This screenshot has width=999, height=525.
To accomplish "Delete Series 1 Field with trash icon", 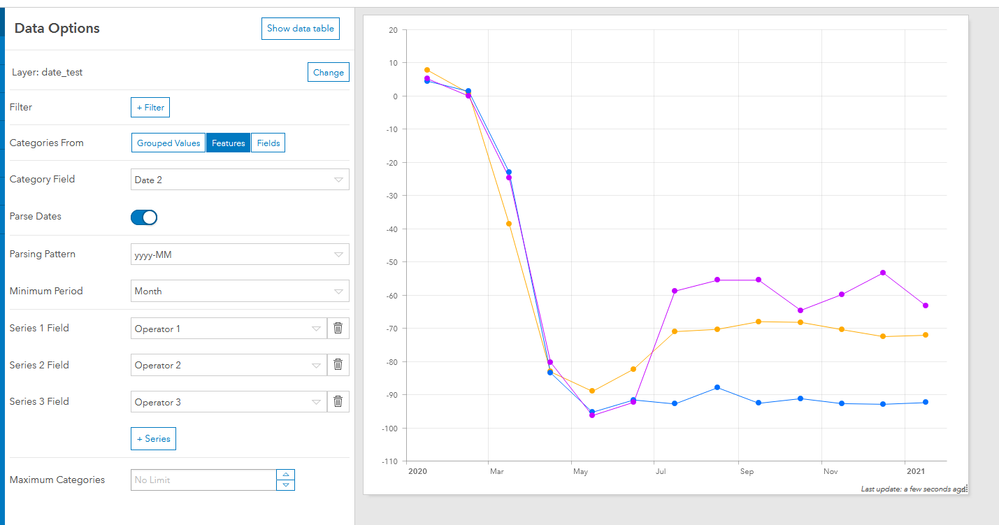I will [338, 328].
